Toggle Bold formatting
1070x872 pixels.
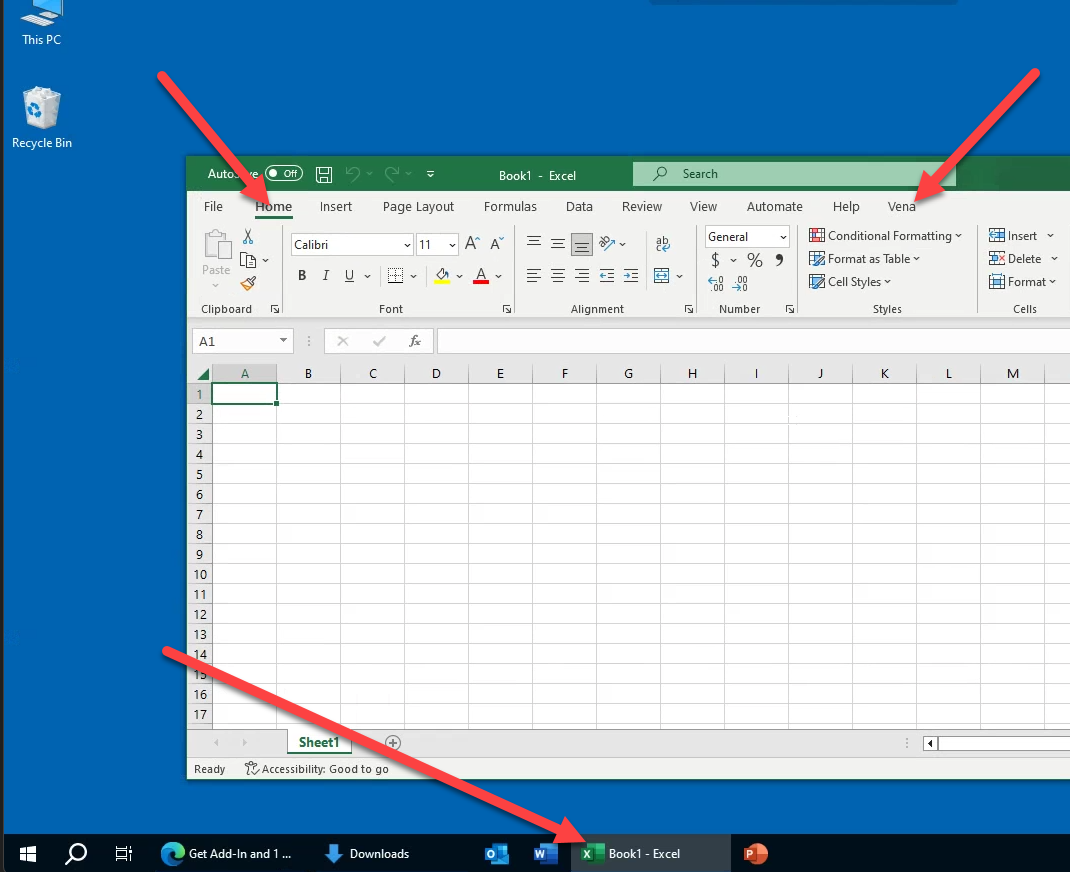pyautogui.click(x=302, y=276)
